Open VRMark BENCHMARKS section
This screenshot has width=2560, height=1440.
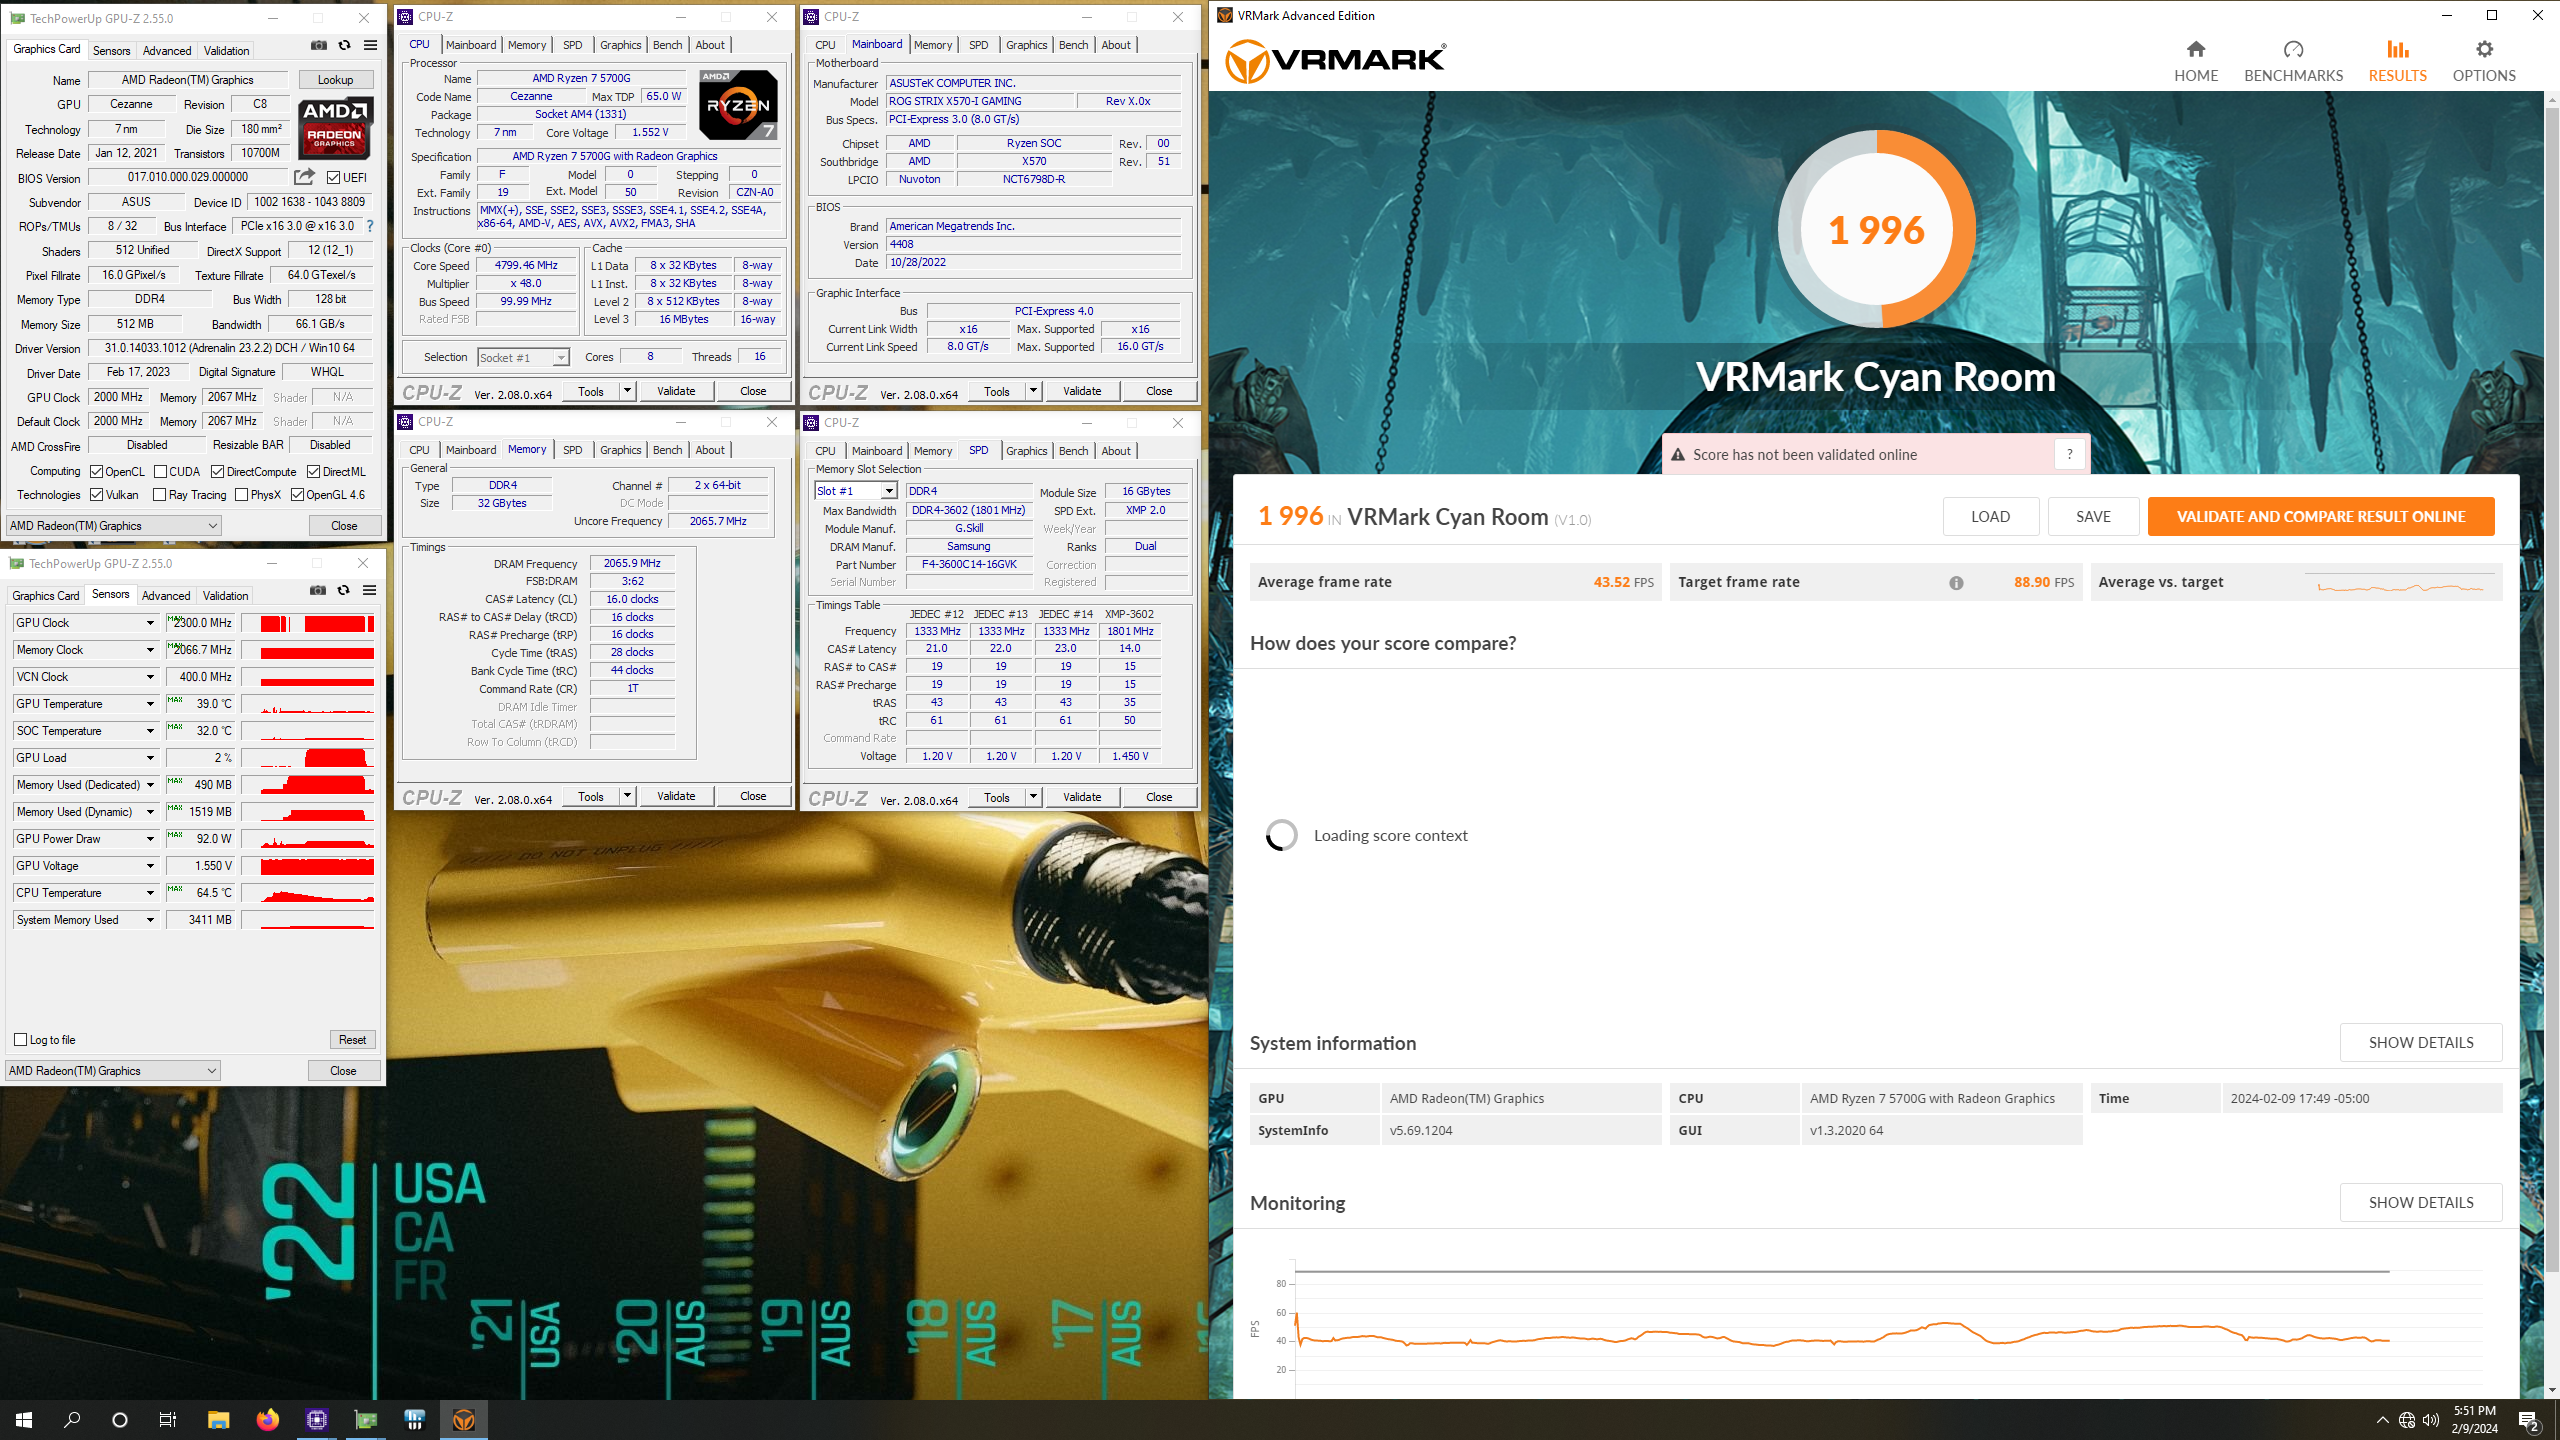[x=2293, y=62]
